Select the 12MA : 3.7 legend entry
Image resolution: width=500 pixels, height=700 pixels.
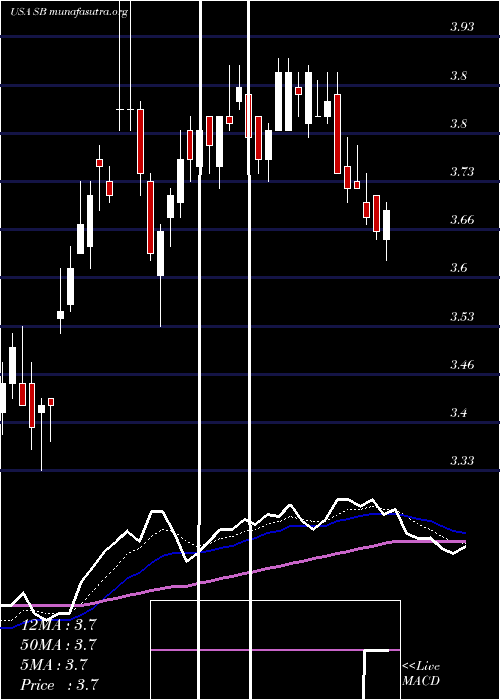58,625
